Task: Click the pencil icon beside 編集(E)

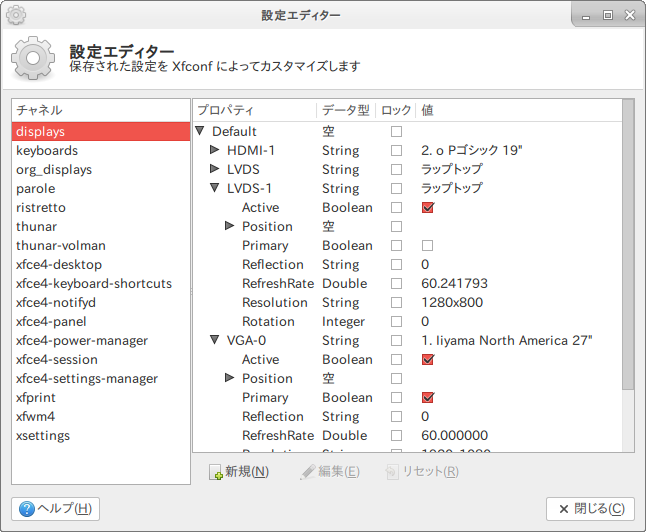Action: (x=308, y=472)
